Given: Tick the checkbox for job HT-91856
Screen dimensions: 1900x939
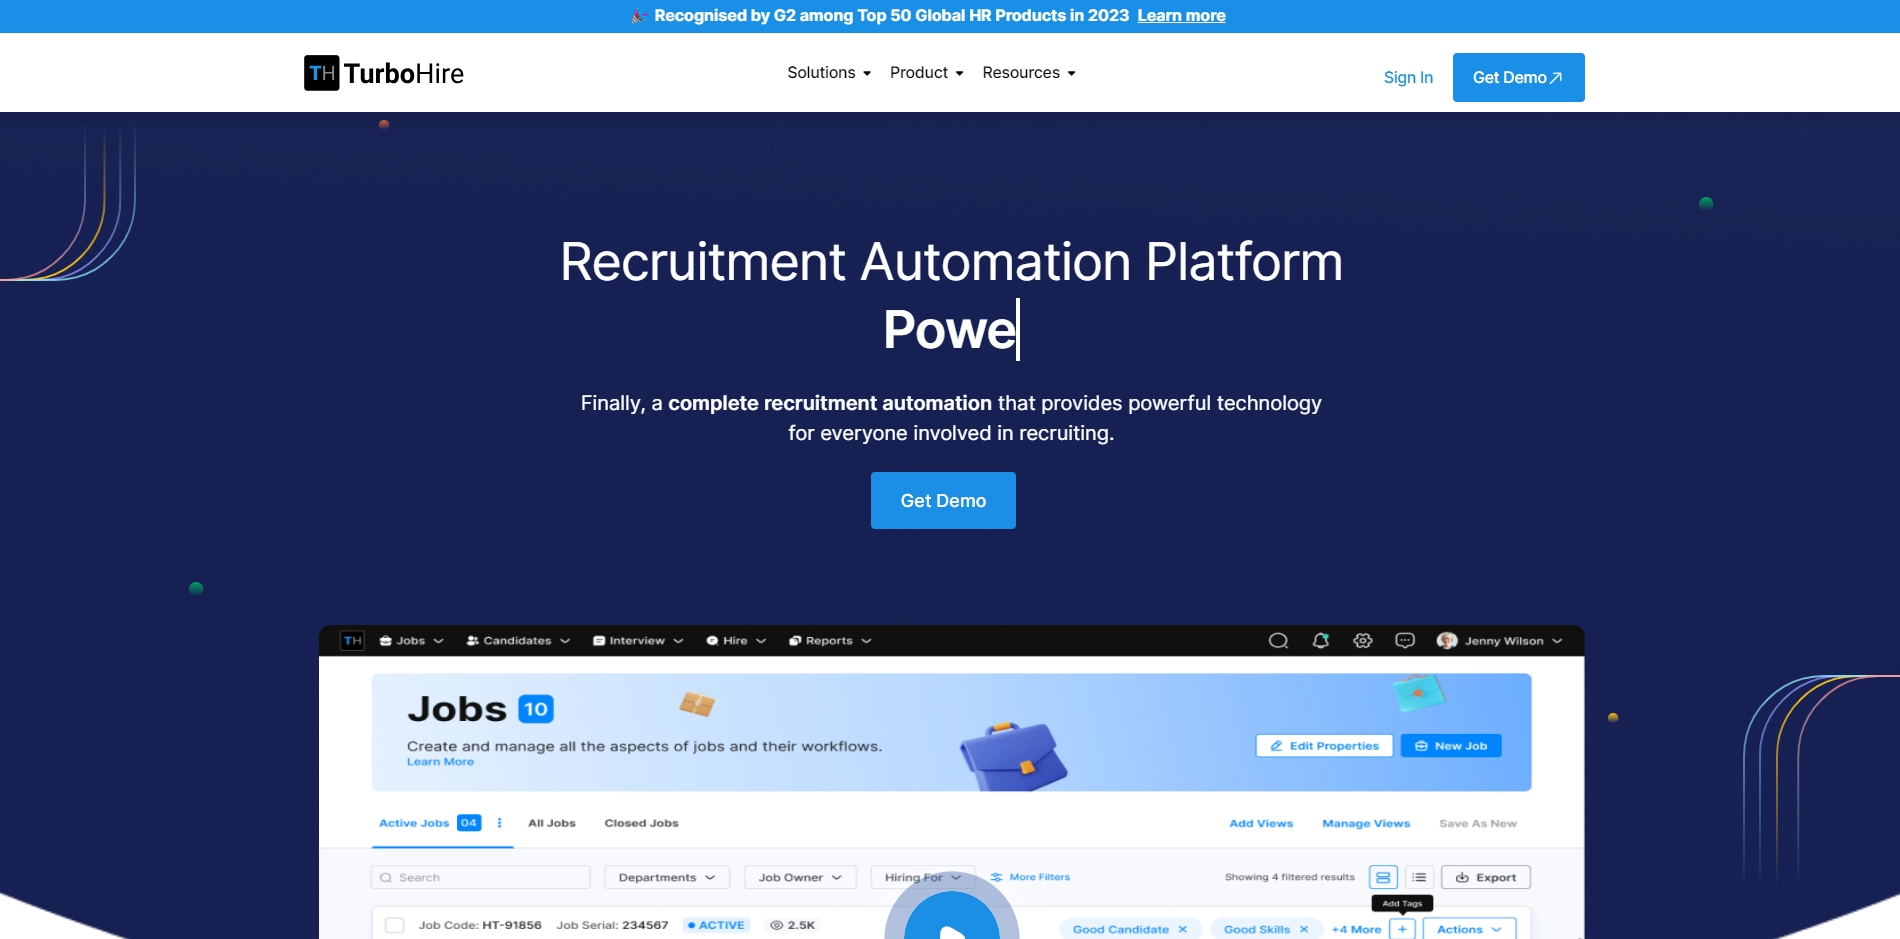Looking at the screenshot, I should click(395, 925).
